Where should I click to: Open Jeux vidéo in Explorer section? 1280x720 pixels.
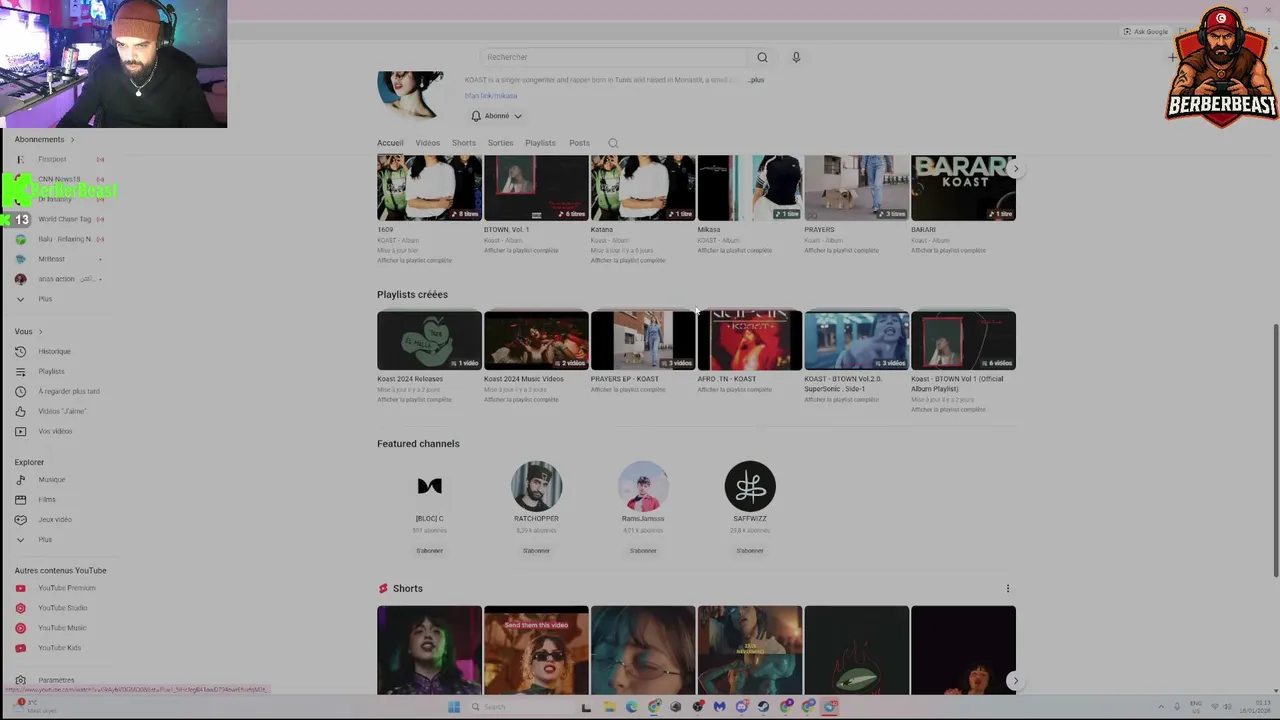(x=54, y=519)
